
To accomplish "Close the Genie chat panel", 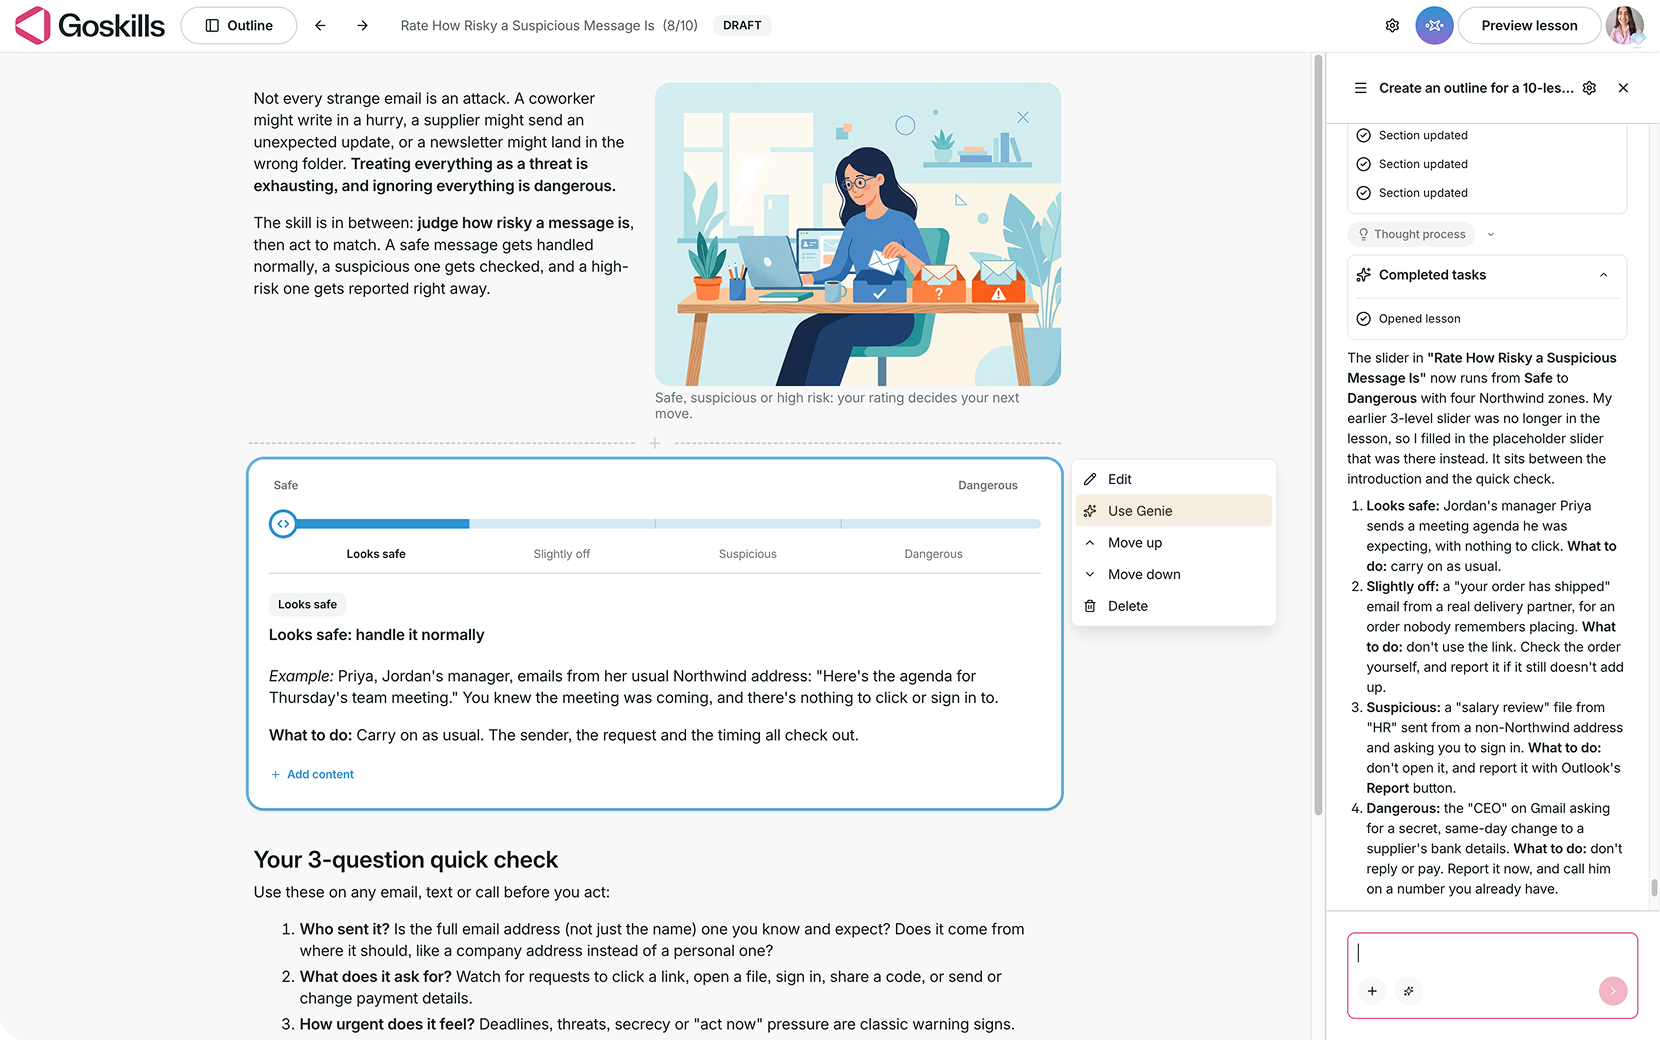I will pos(1623,88).
